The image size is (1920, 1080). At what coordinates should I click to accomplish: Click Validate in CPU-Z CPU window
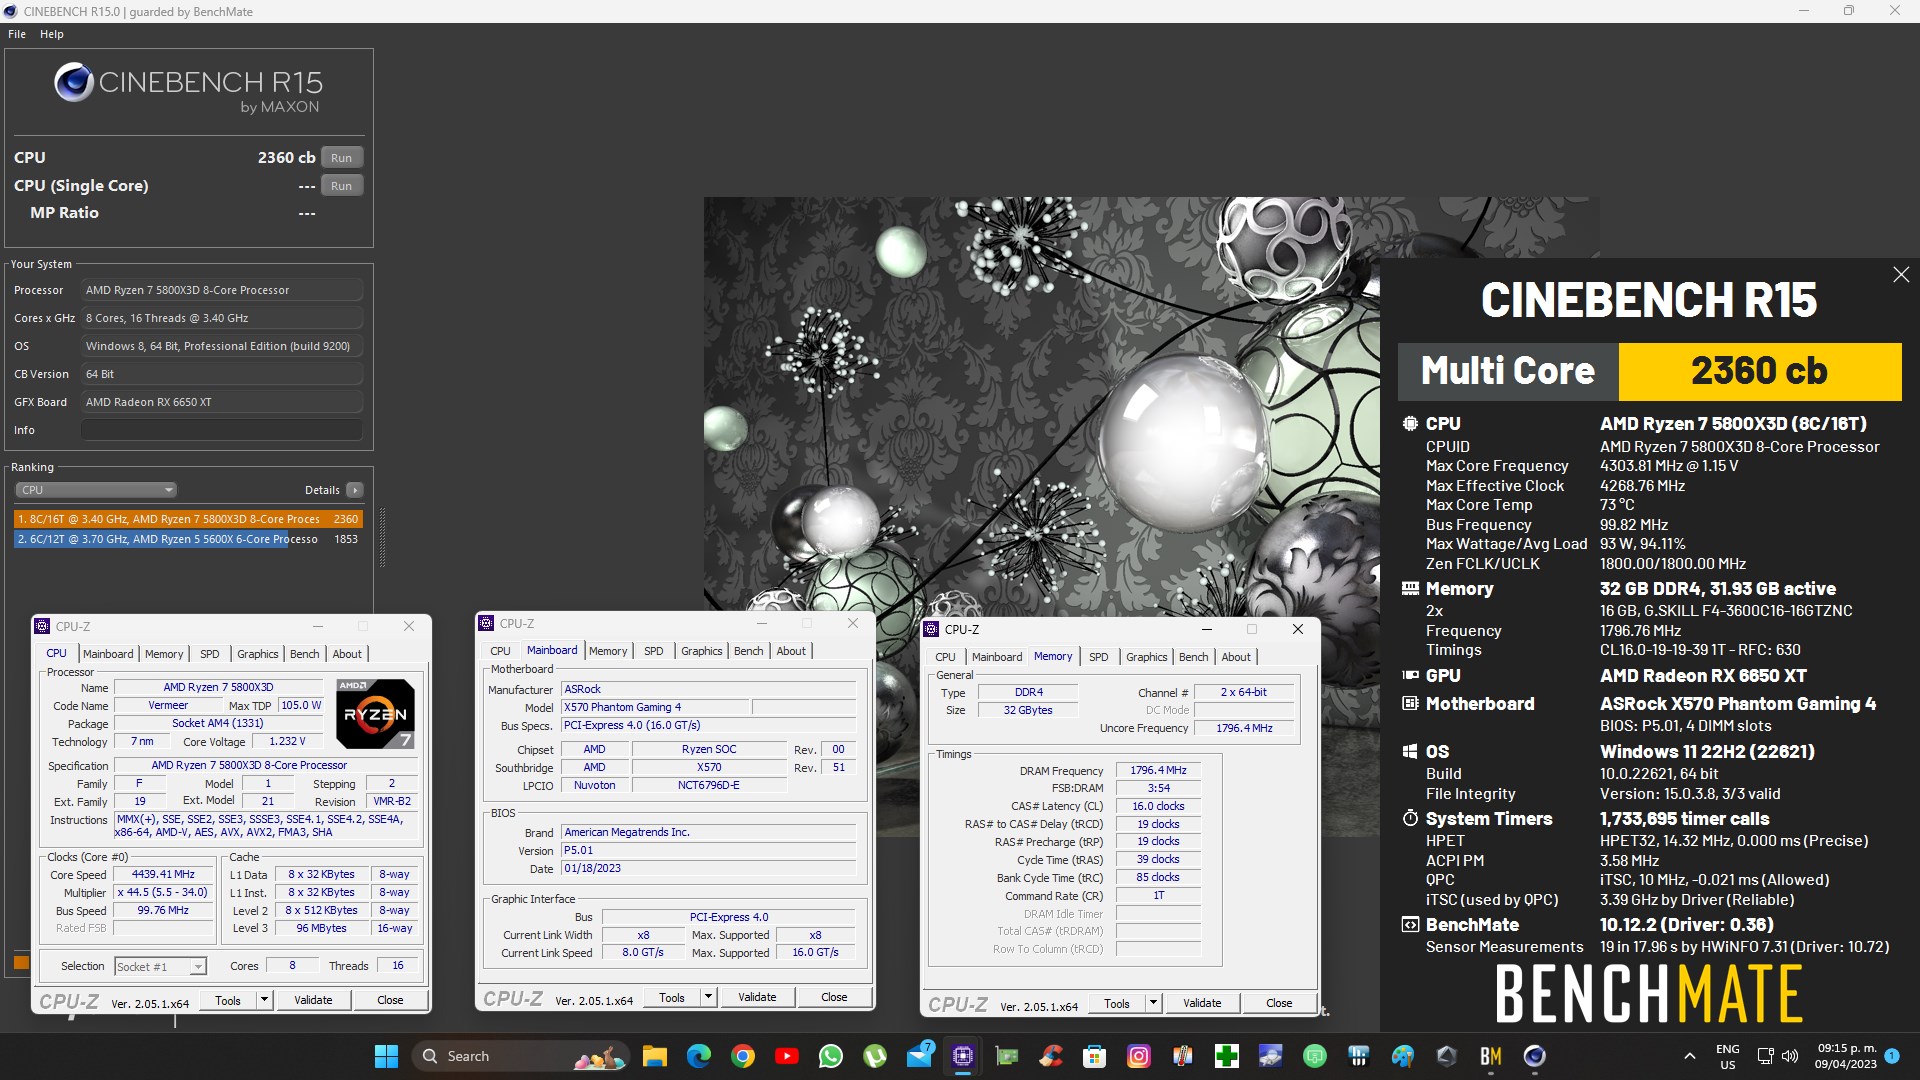313,1000
